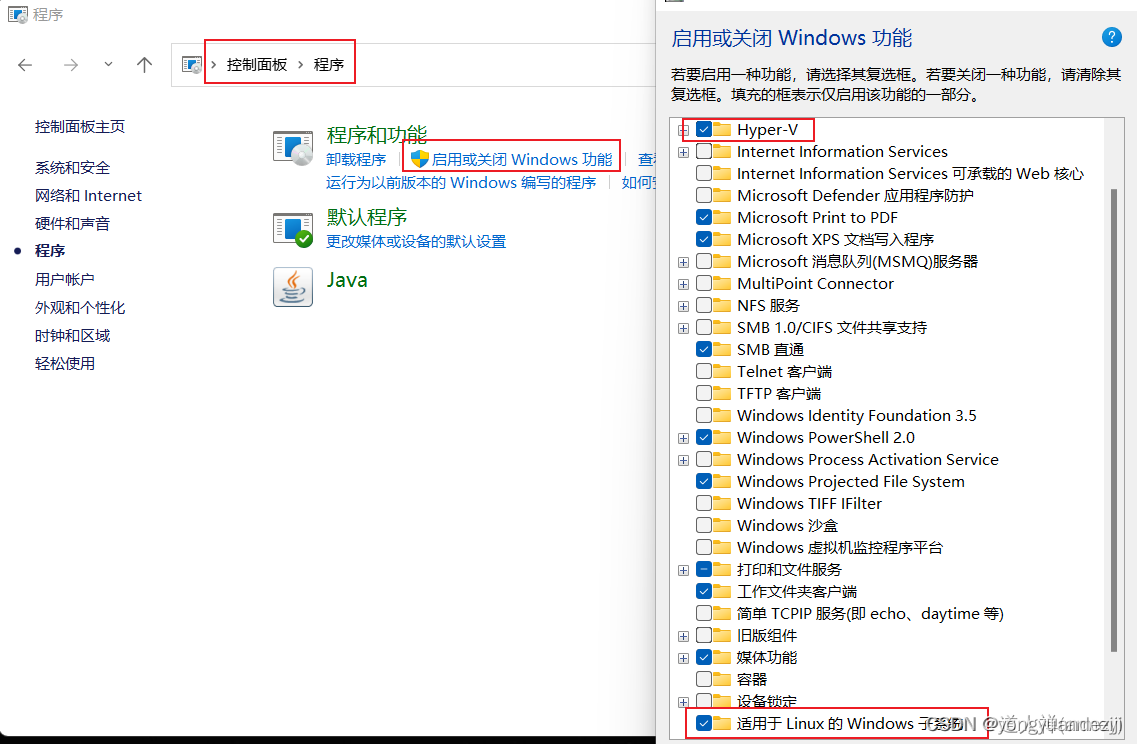
Task: Expand the NFS 服务 node
Action: (683, 306)
